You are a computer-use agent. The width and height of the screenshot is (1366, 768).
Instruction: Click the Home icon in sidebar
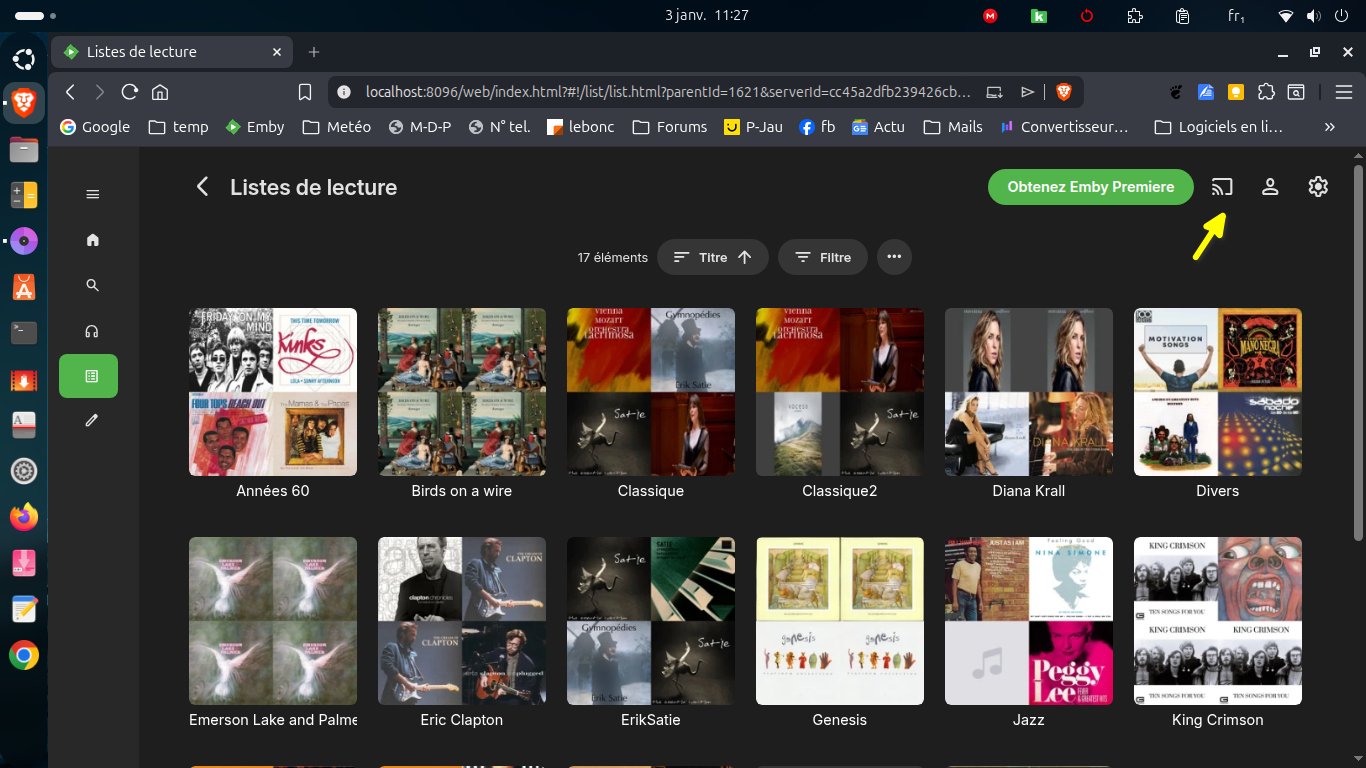[x=93, y=240]
